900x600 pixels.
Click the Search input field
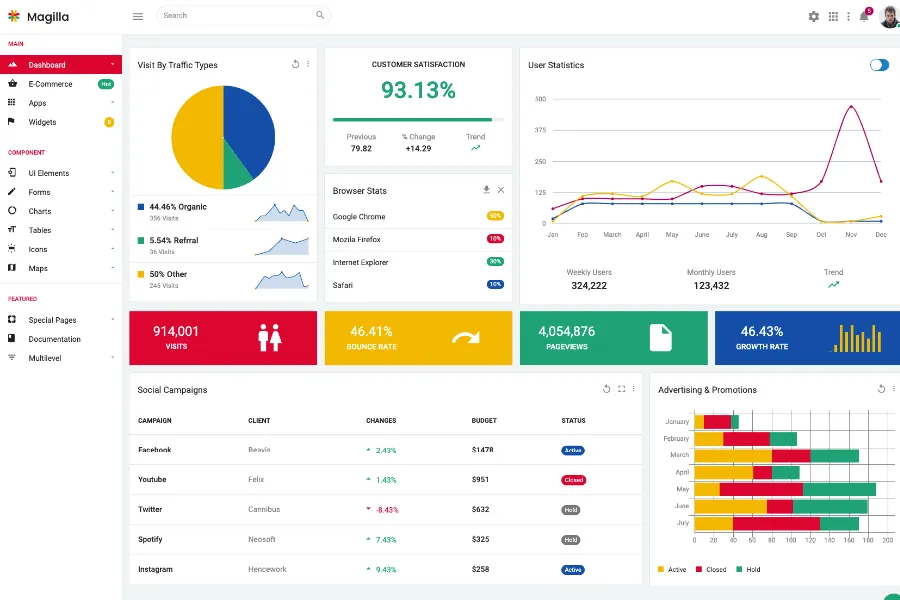(x=236, y=16)
